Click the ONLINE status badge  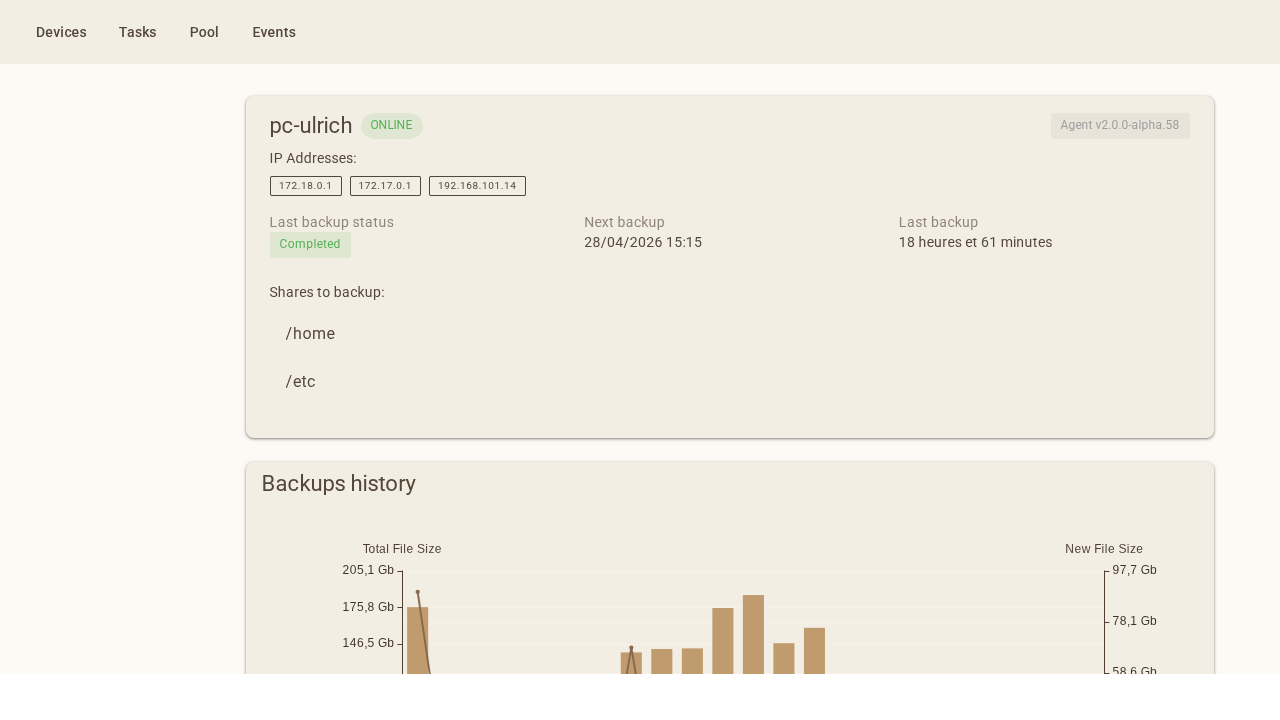(392, 126)
